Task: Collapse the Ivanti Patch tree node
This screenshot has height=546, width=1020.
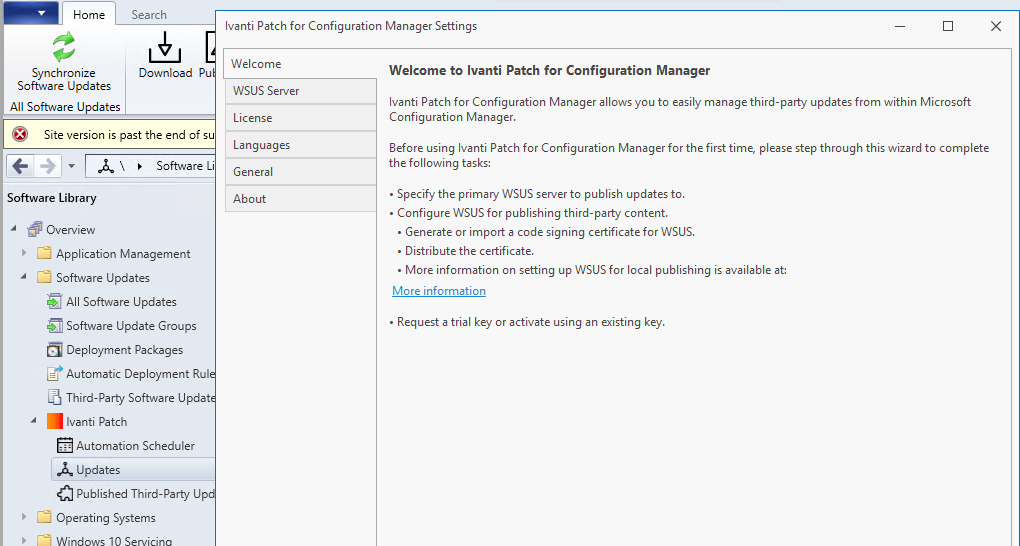Action: click(34, 422)
